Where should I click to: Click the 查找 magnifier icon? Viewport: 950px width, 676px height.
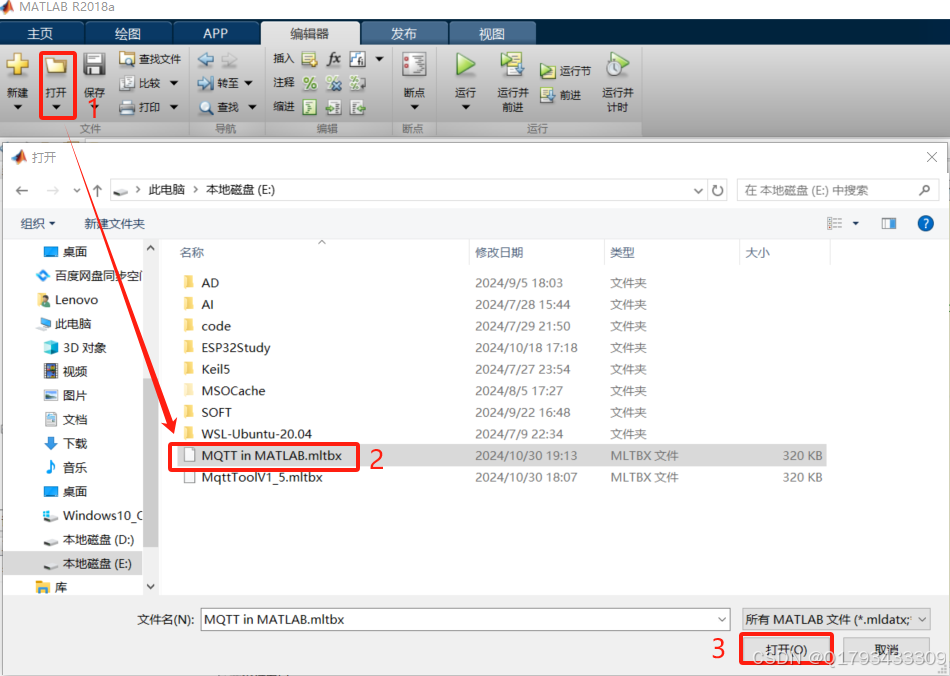point(206,107)
